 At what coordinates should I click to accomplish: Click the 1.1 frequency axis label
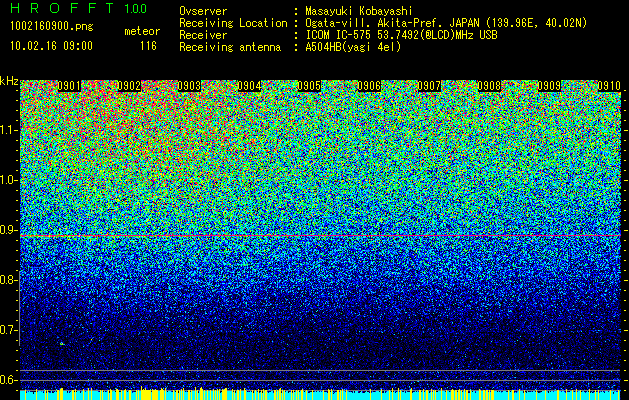point(9,130)
